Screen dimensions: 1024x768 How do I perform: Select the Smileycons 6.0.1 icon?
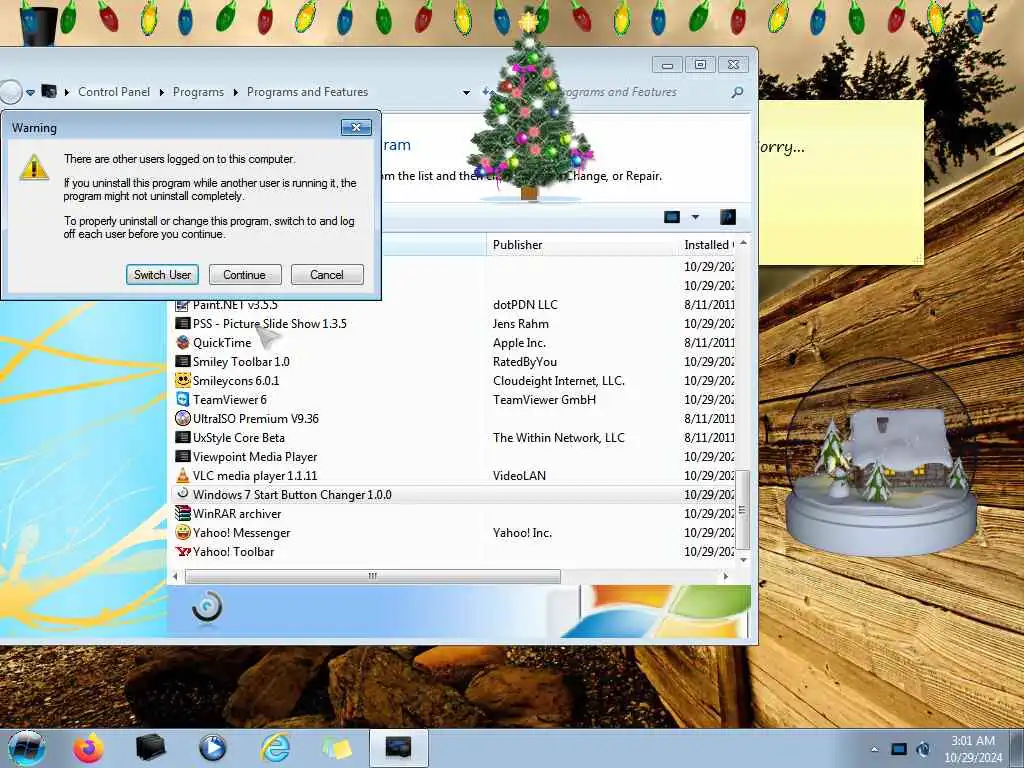(x=182, y=380)
